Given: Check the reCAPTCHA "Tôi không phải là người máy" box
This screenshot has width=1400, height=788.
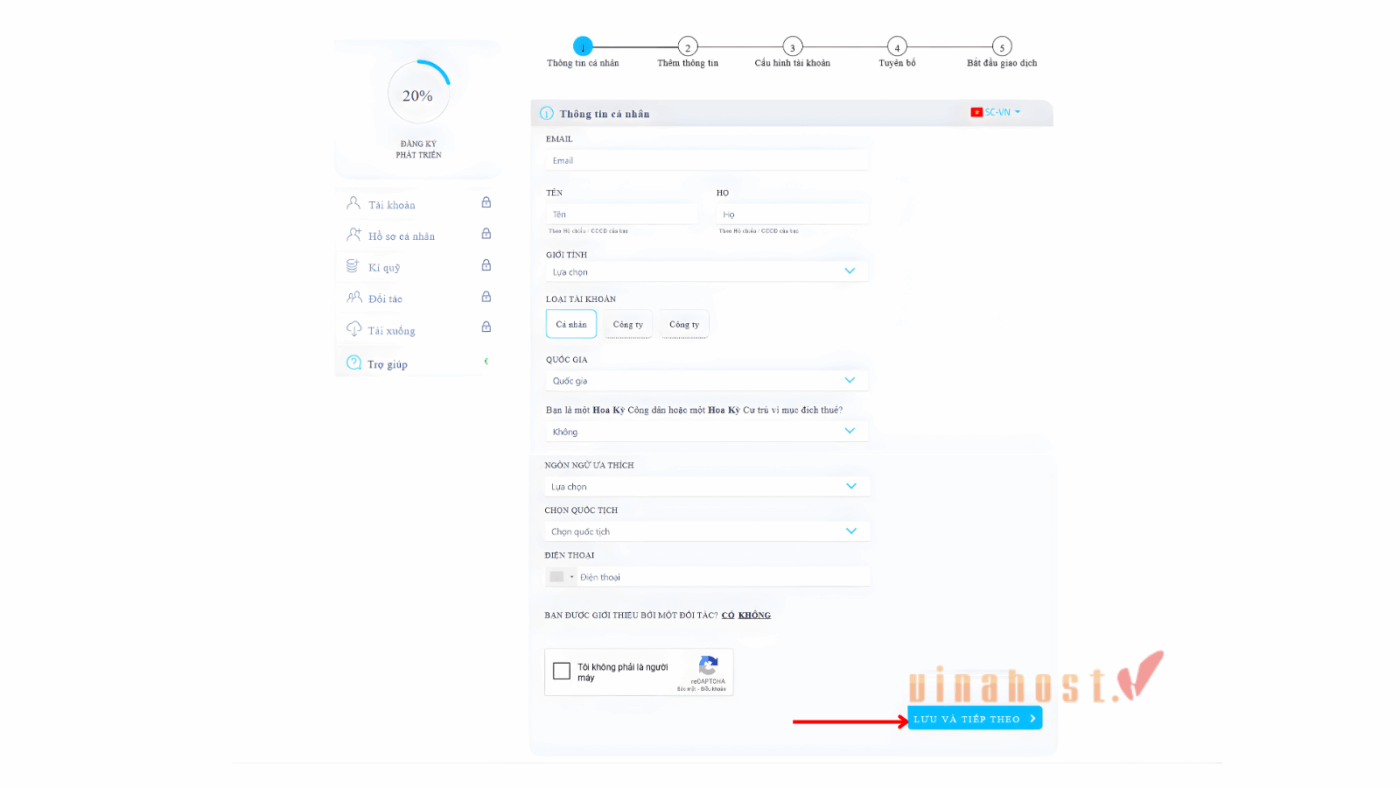Looking at the screenshot, I should [x=562, y=671].
